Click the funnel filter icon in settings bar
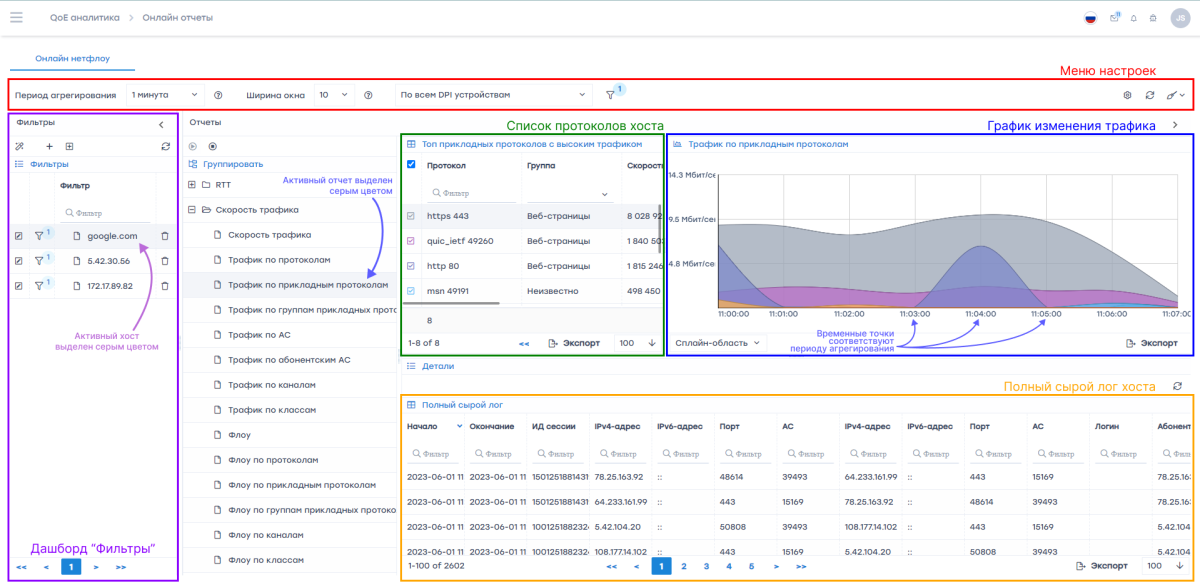 point(610,95)
